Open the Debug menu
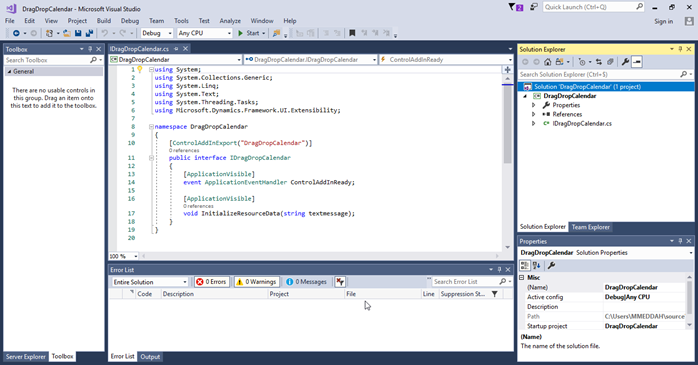The width and height of the screenshot is (698, 365). tap(130, 21)
